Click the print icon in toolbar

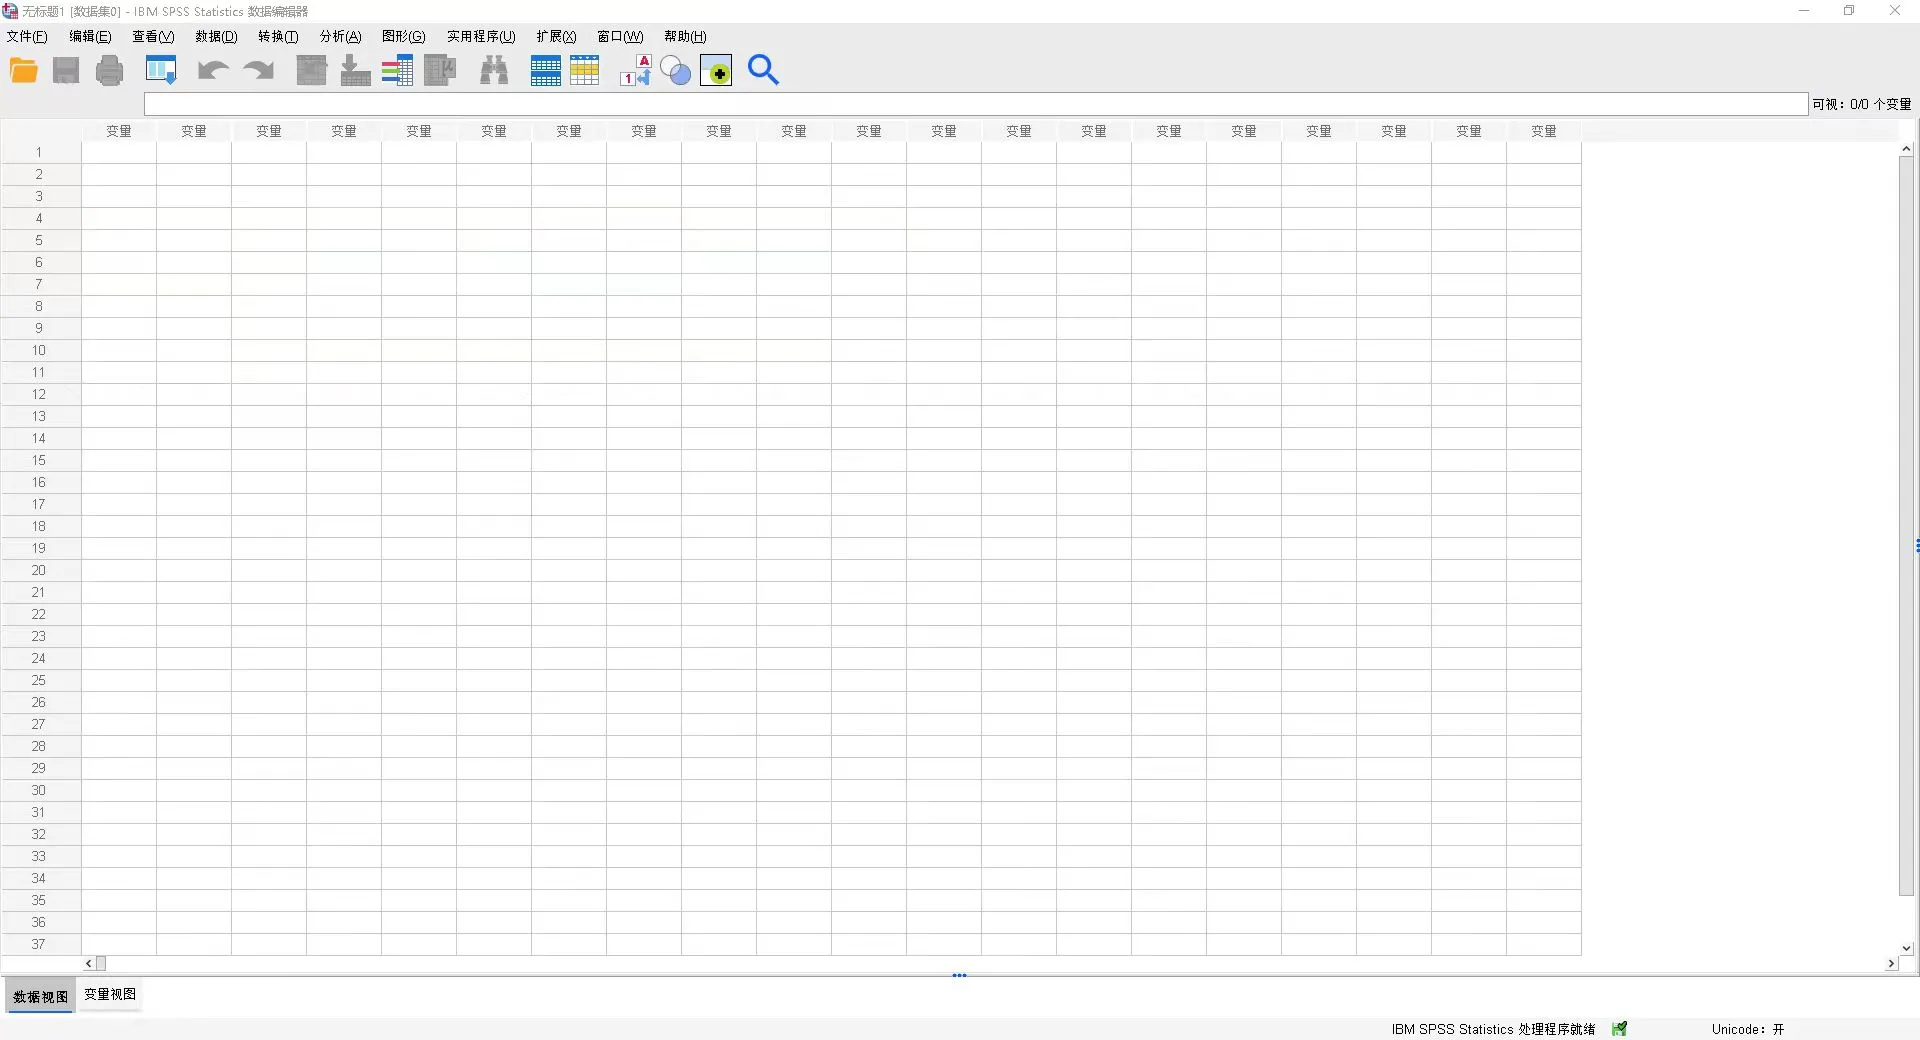110,70
